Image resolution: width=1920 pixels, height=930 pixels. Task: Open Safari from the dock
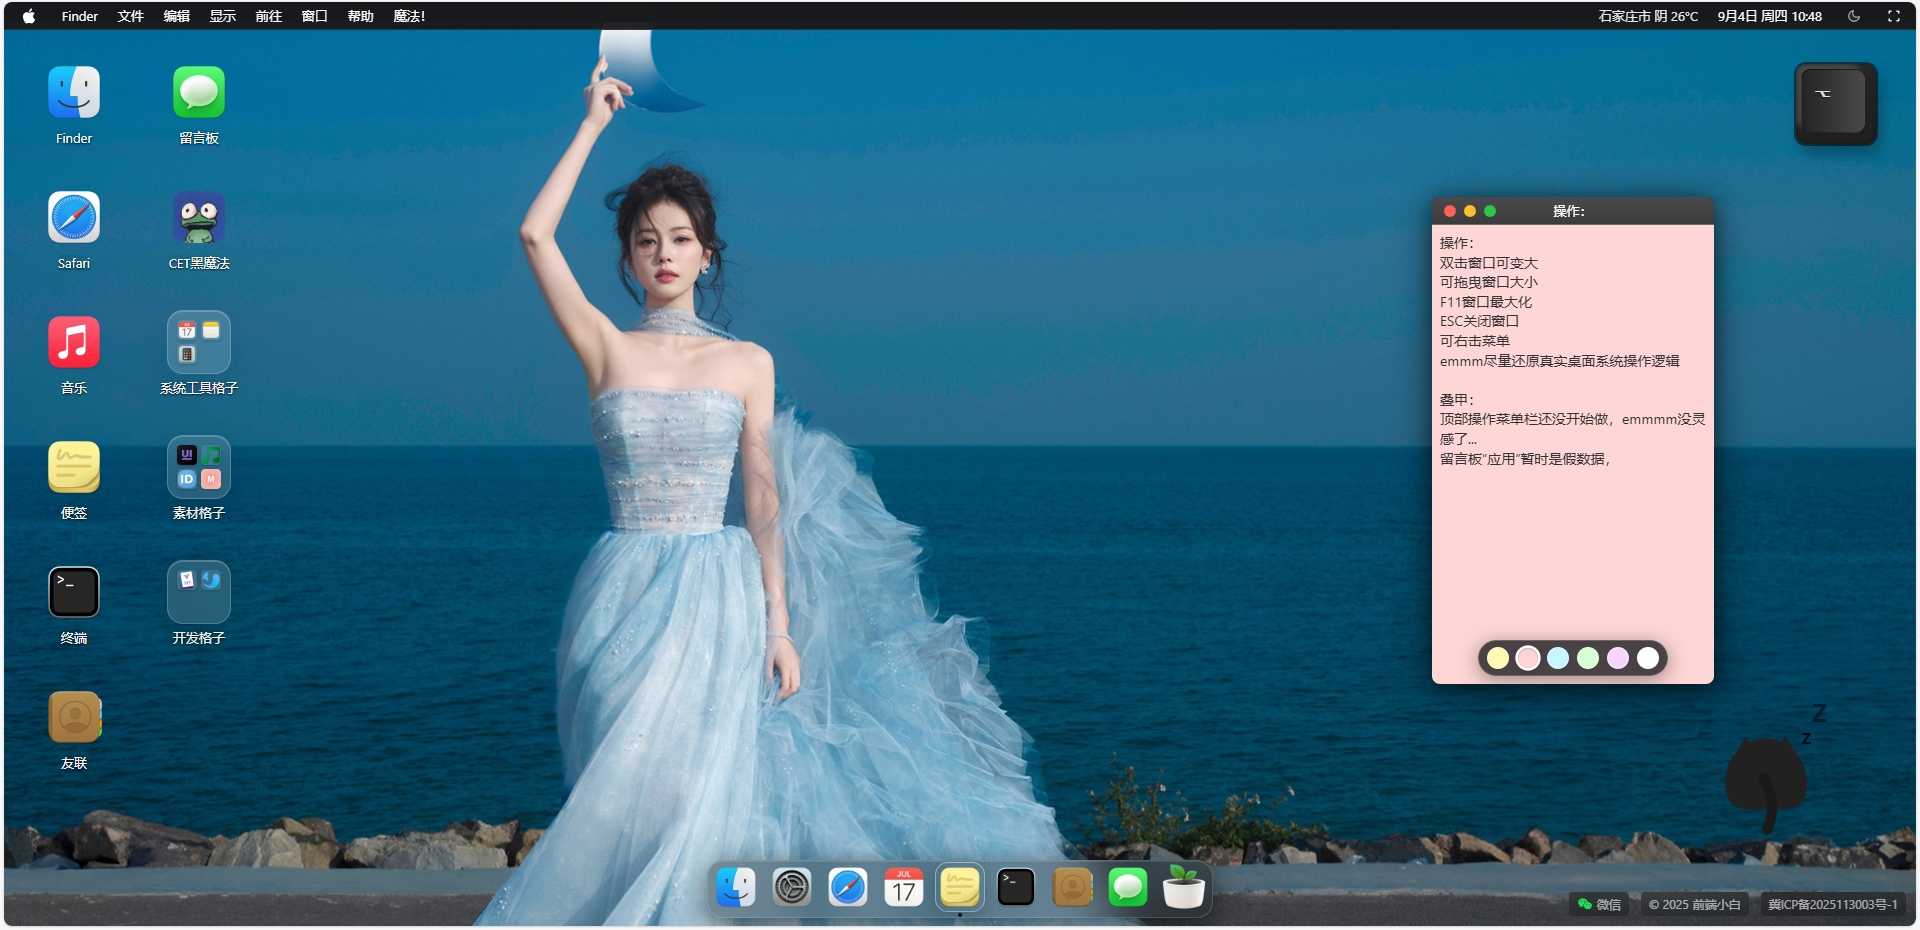848,887
